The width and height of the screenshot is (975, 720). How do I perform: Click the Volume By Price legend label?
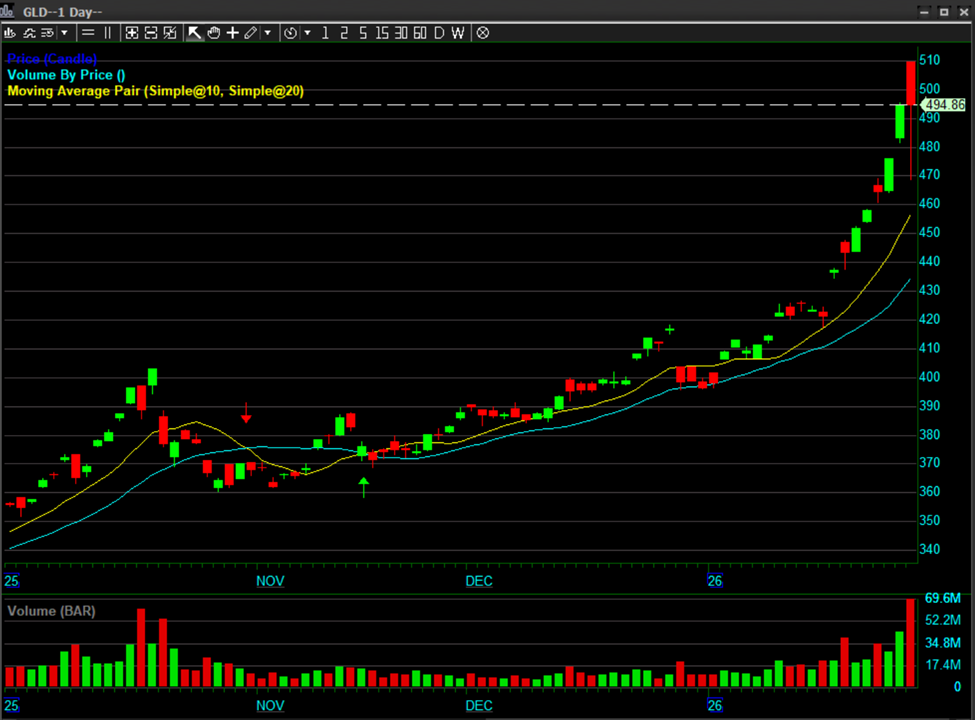[66, 75]
